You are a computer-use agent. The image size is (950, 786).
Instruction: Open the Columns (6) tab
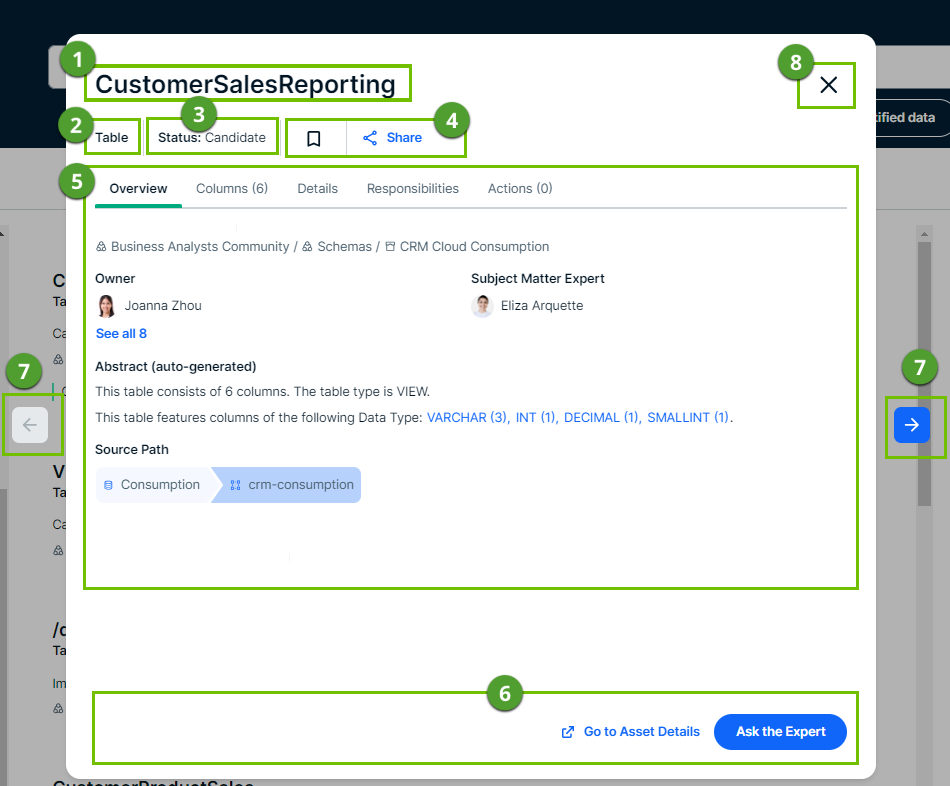232,188
